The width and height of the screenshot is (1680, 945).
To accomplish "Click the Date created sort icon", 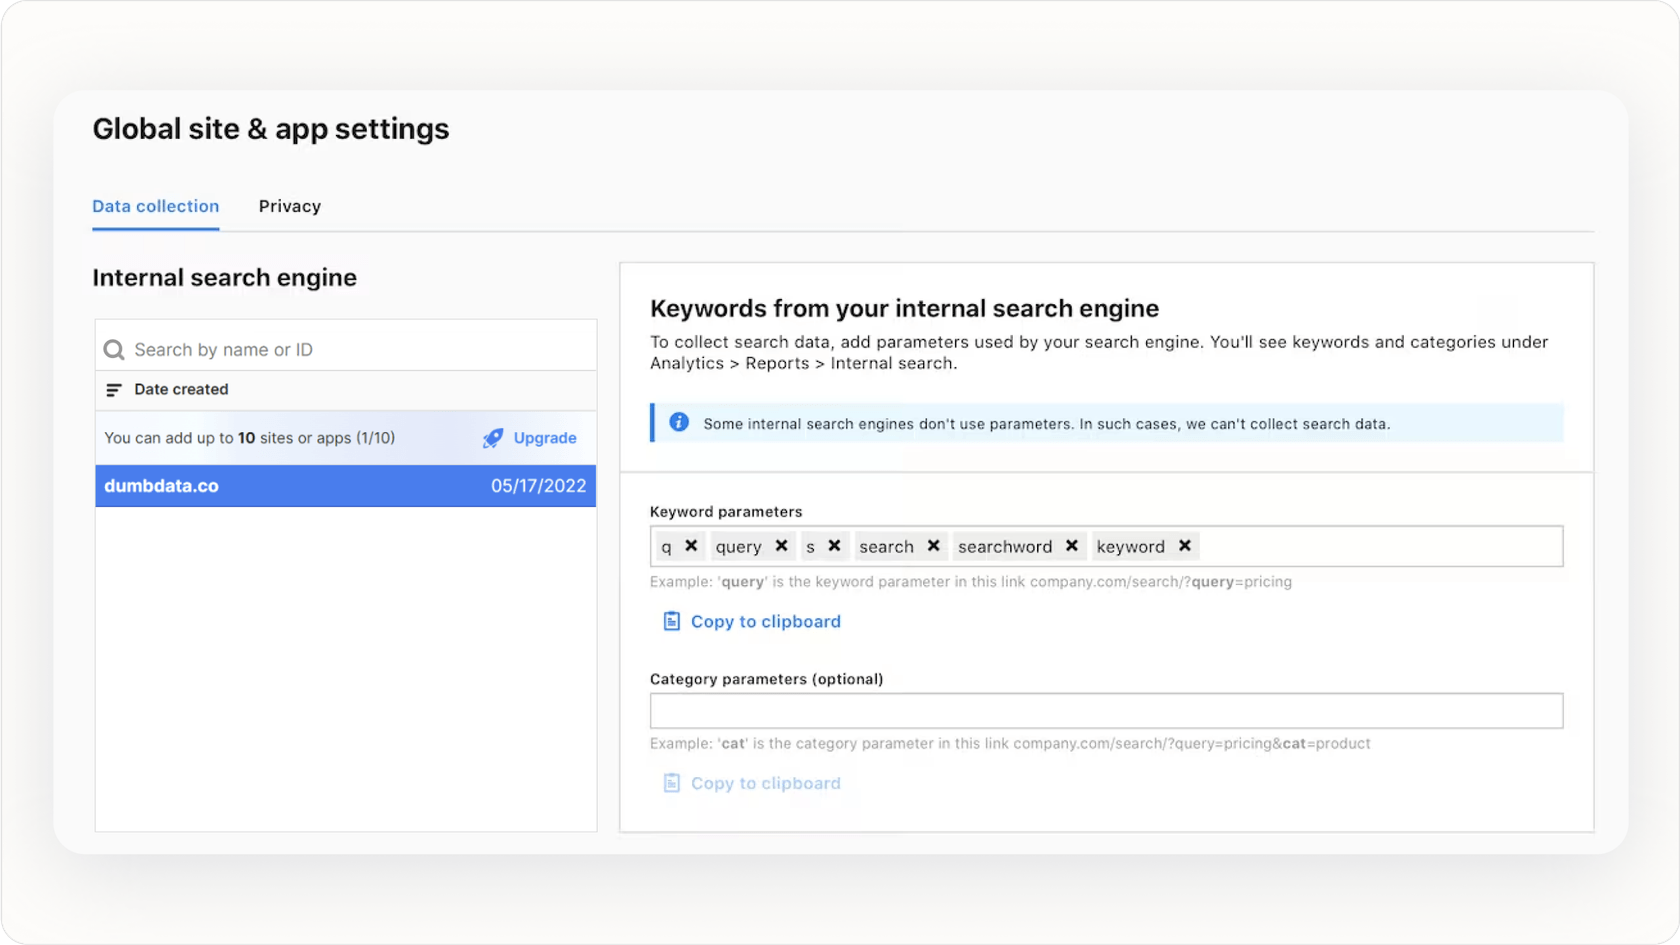I will (x=113, y=390).
